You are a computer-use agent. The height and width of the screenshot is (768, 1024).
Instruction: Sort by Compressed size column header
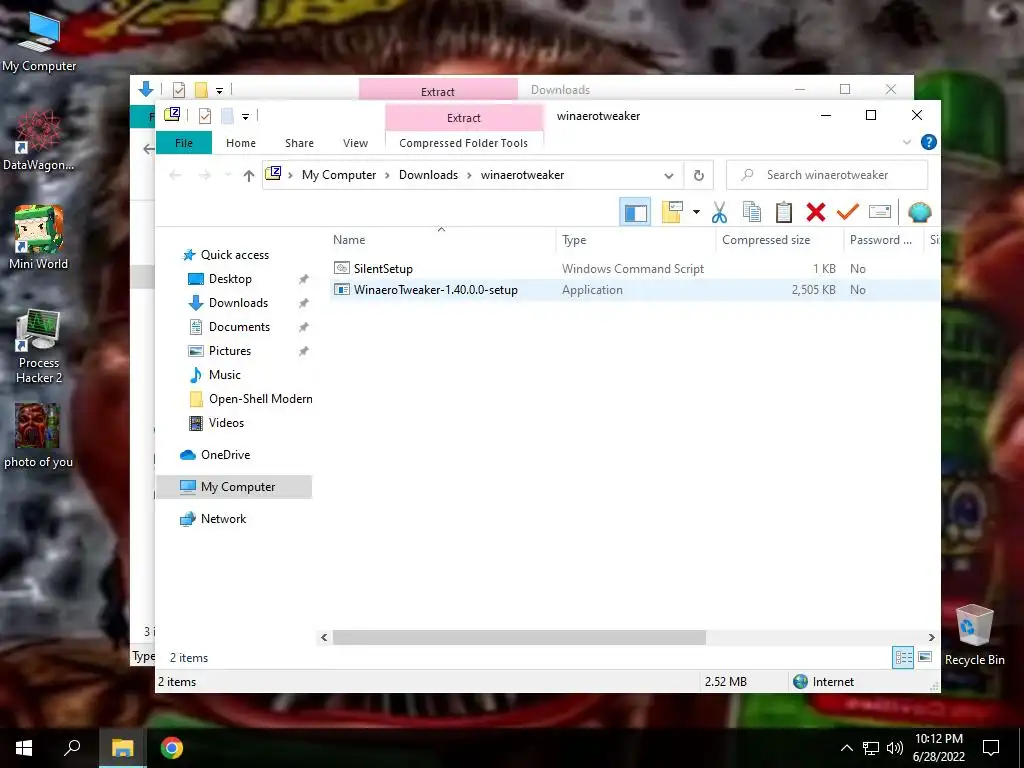(x=779, y=240)
